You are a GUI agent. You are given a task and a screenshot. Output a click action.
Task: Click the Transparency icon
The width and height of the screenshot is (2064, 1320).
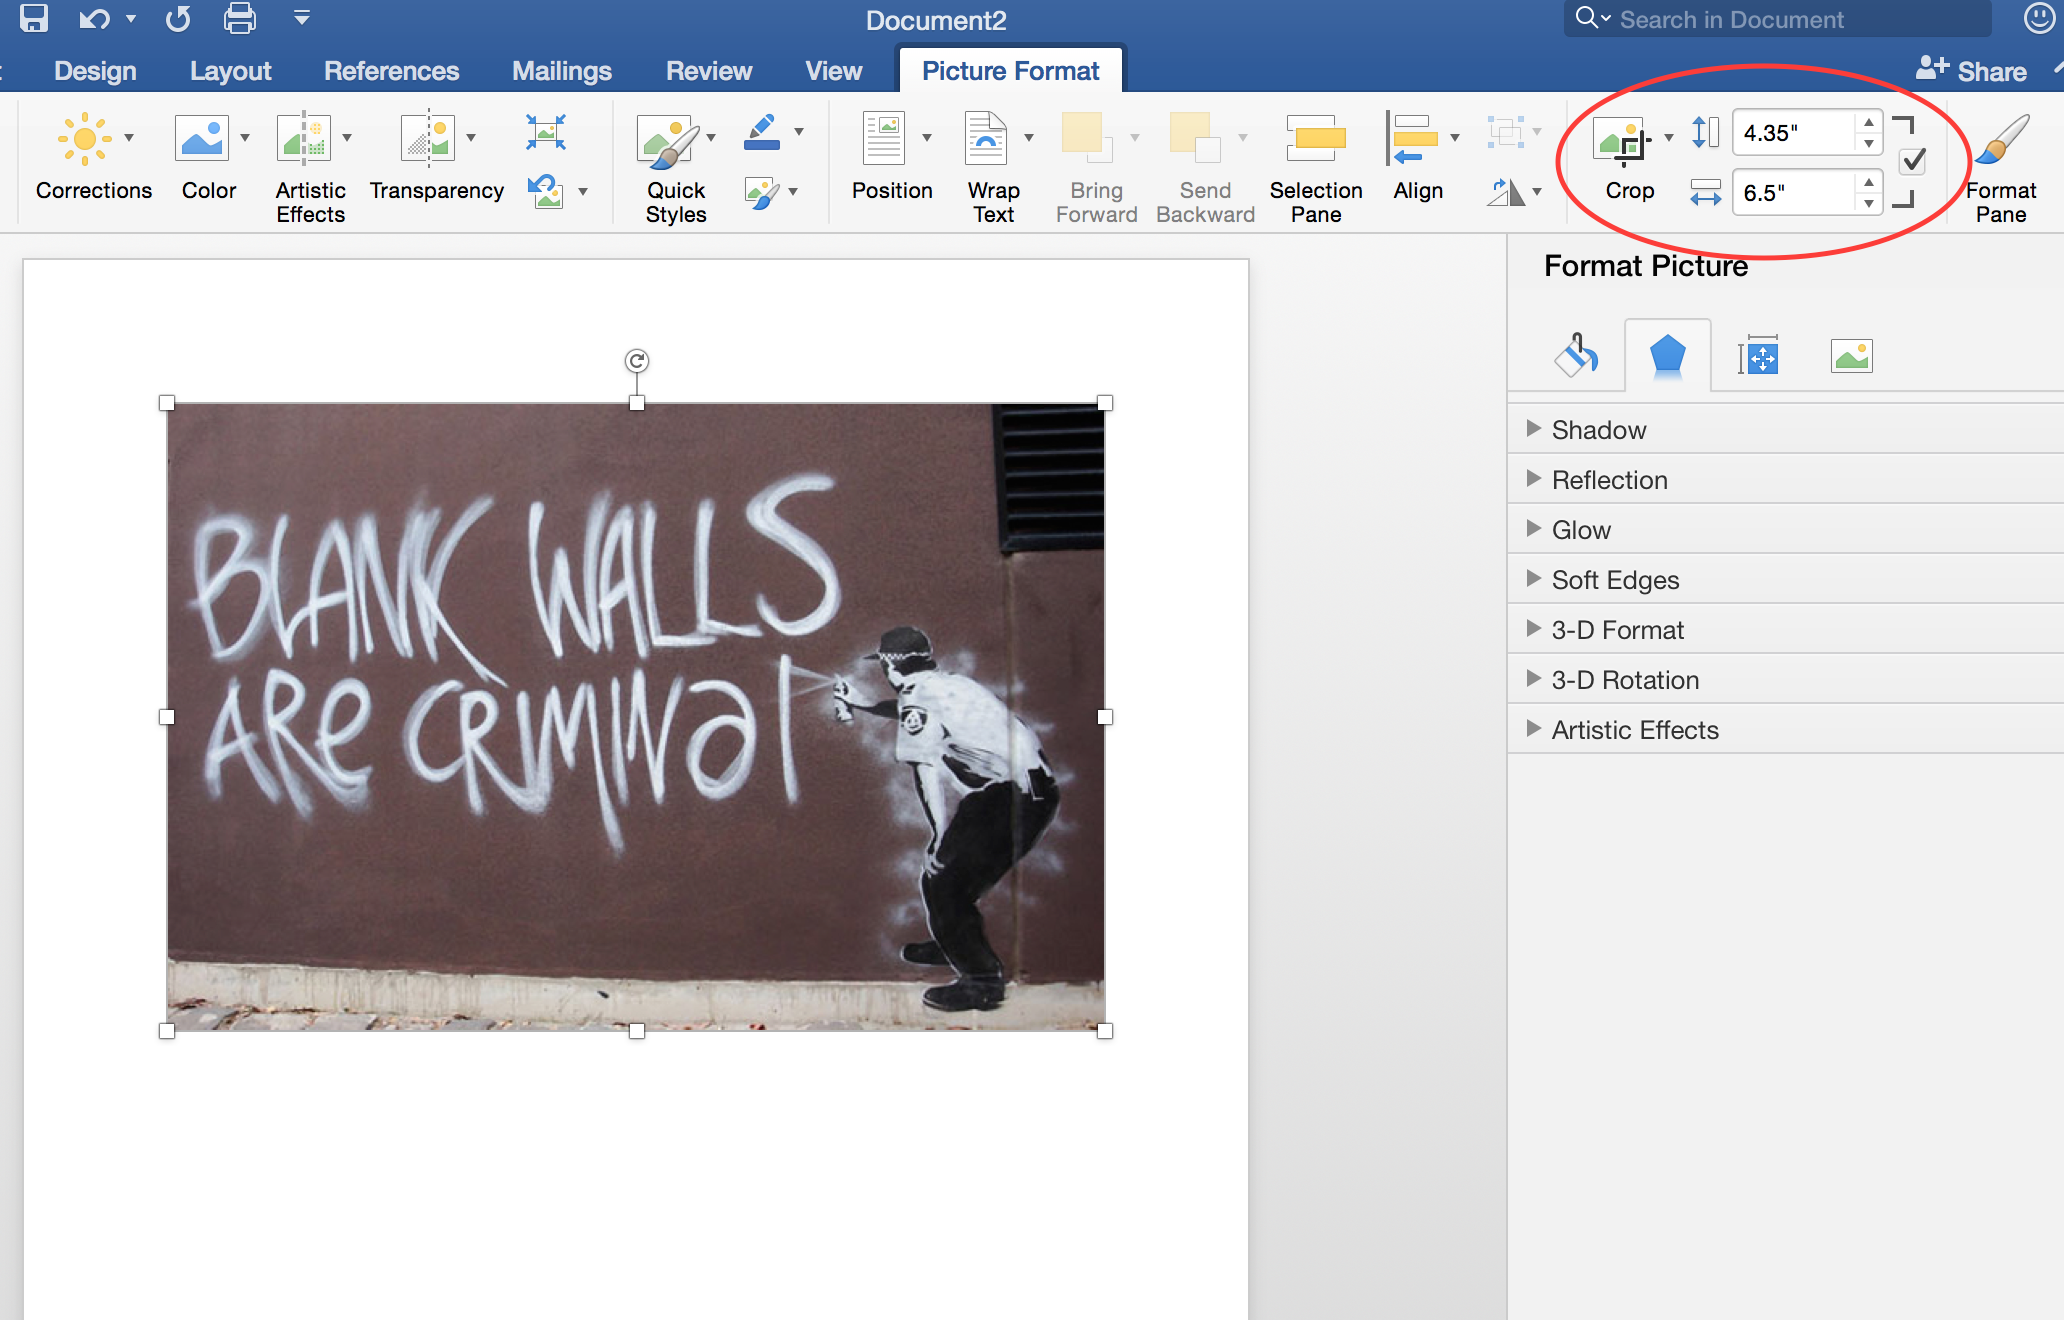[x=427, y=138]
